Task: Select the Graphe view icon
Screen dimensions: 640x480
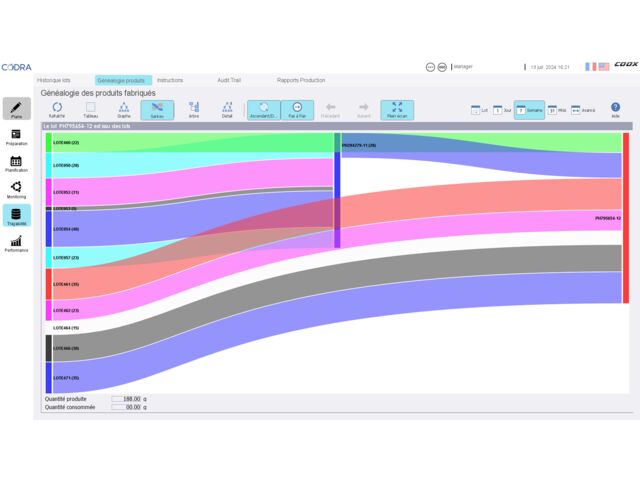Action: pyautogui.click(x=123, y=109)
